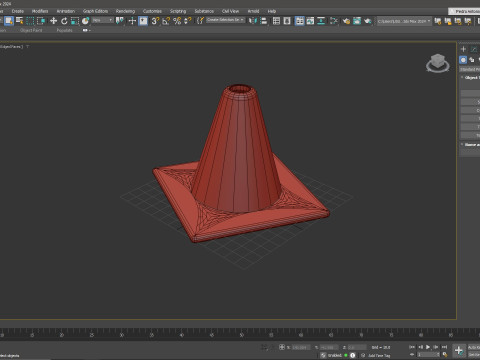Click the Align tool icon
Image resolution: width=480 pixels, height=360 pixels.
(264, 21)
